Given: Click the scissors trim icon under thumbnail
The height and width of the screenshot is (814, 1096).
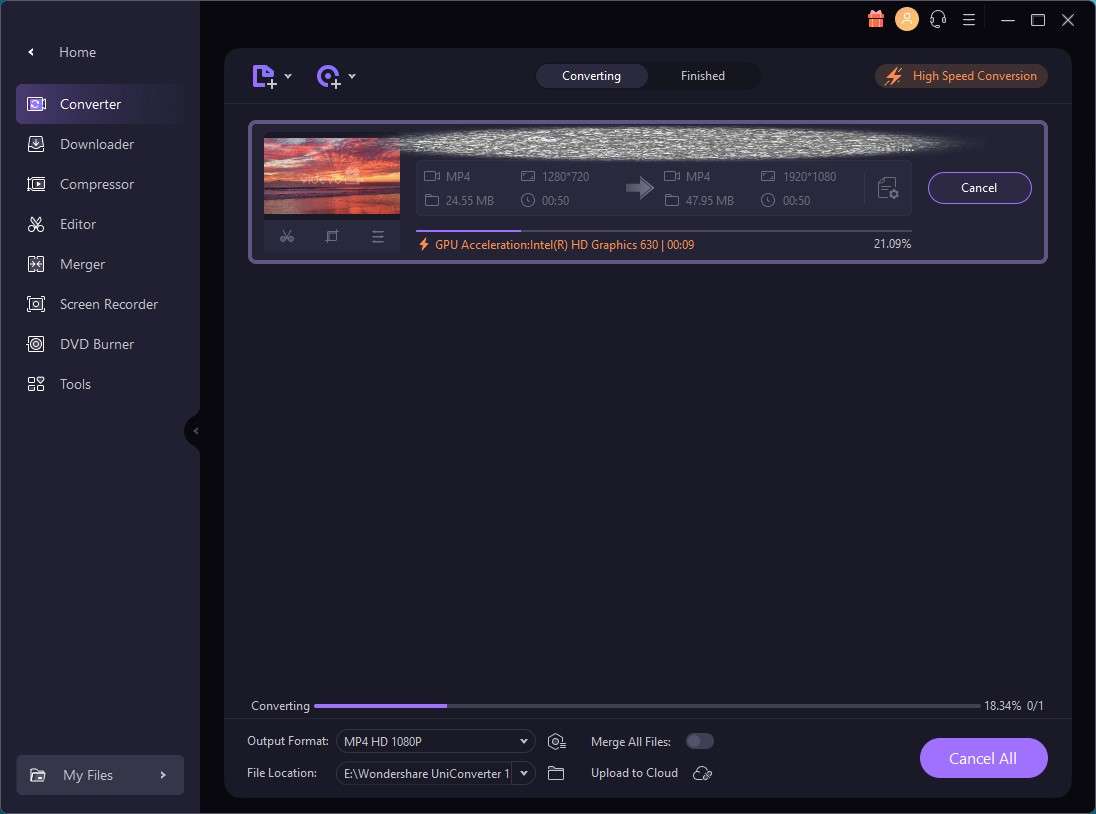Looking at the screenshot, I should tap(287, 236).
